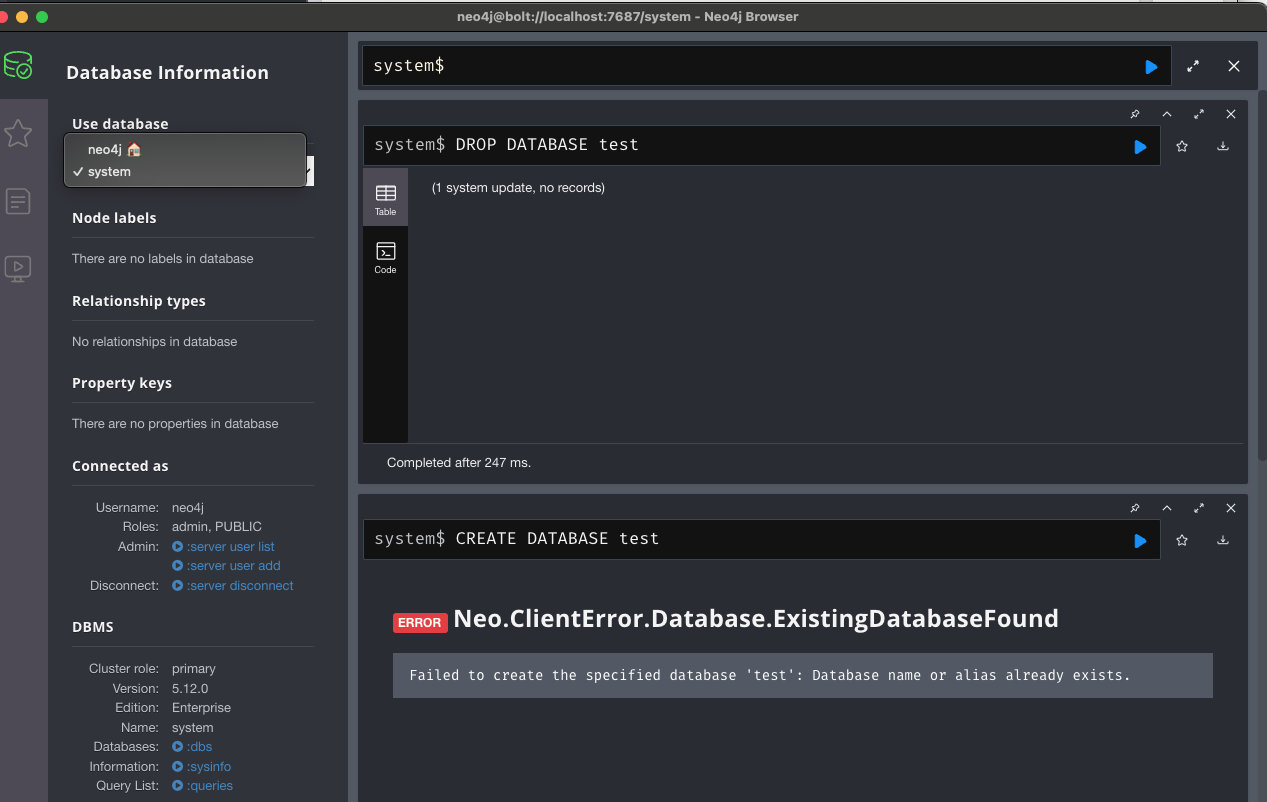Viewport: 1267px width, 802px height.
Task: Click the 'Connected as' heading
Action: pyautogui.click(x=120, y=466)
